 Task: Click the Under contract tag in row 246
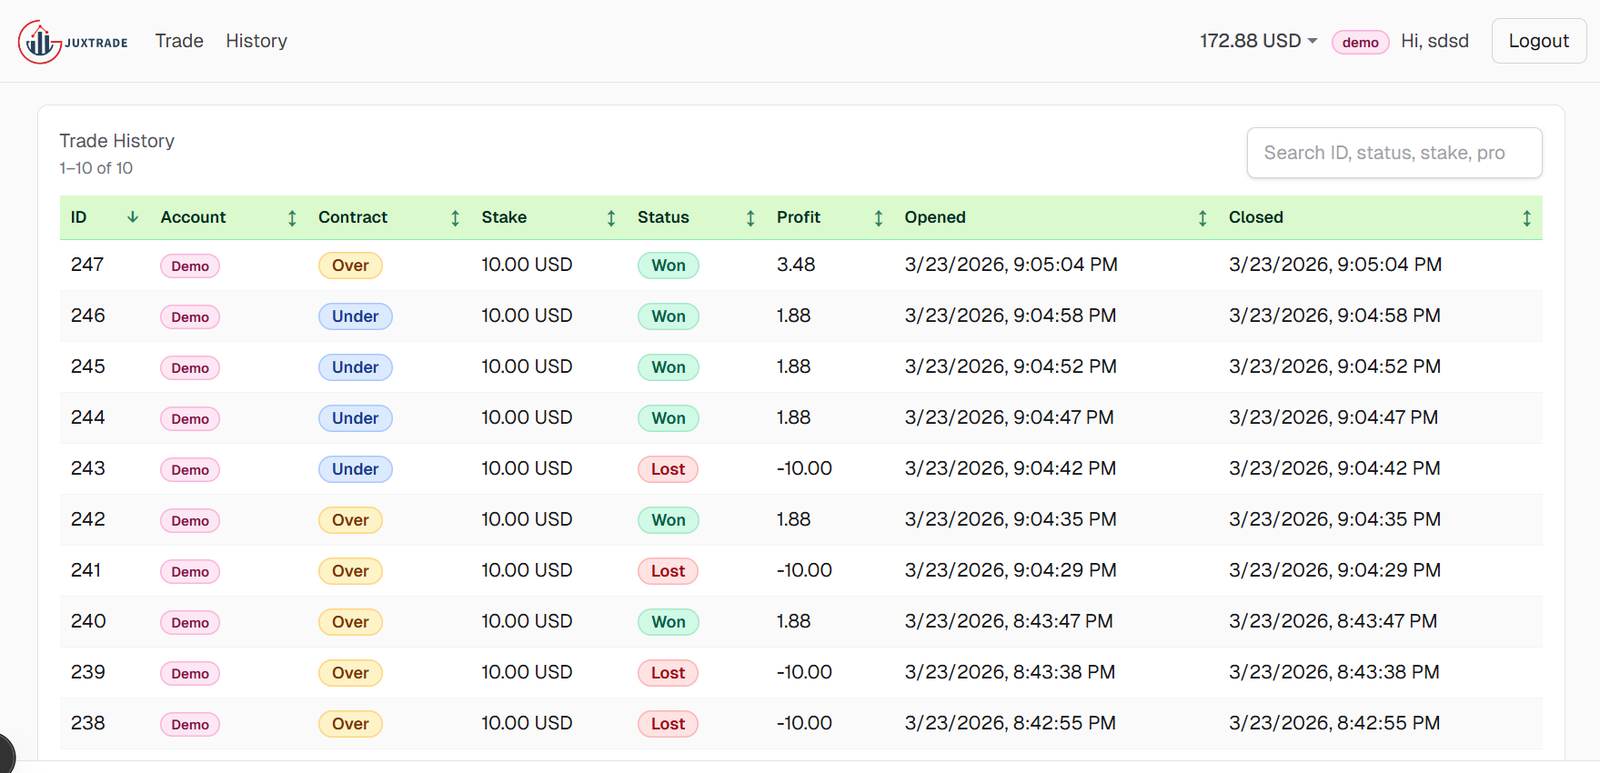355,317
